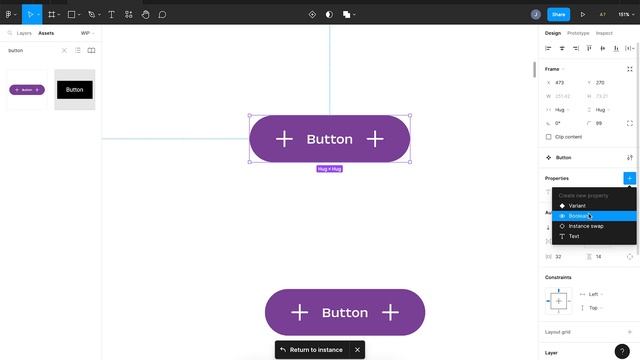Open the Resources tool
640x360 pixels.
coord(129,14)
